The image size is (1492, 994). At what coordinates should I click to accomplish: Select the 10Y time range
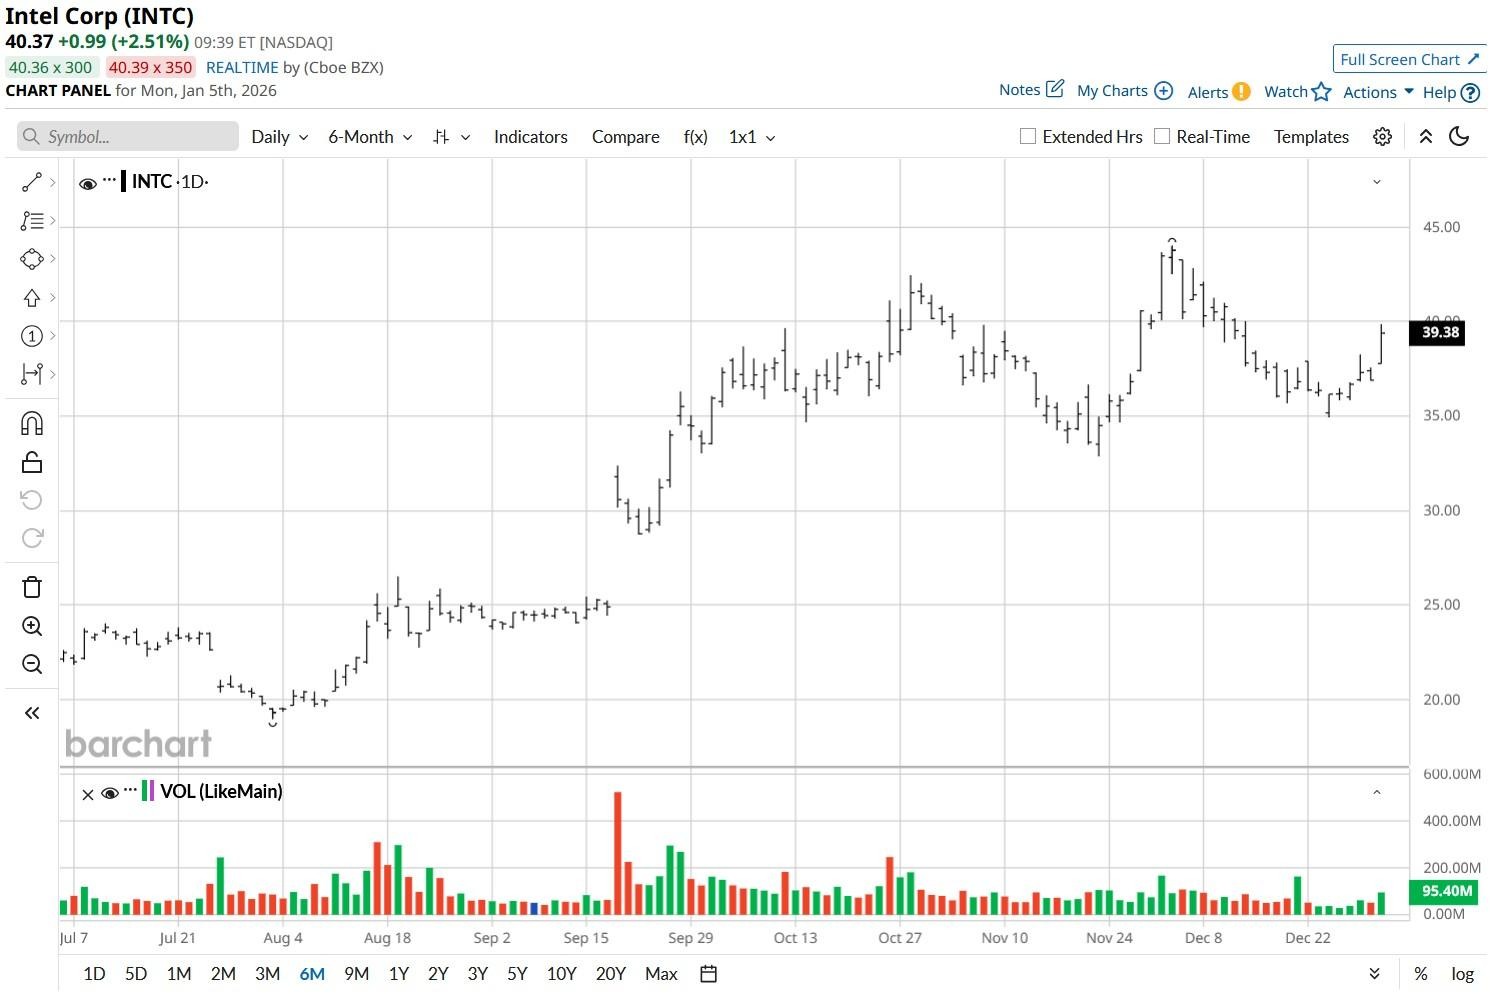click(x=562, y=974)
